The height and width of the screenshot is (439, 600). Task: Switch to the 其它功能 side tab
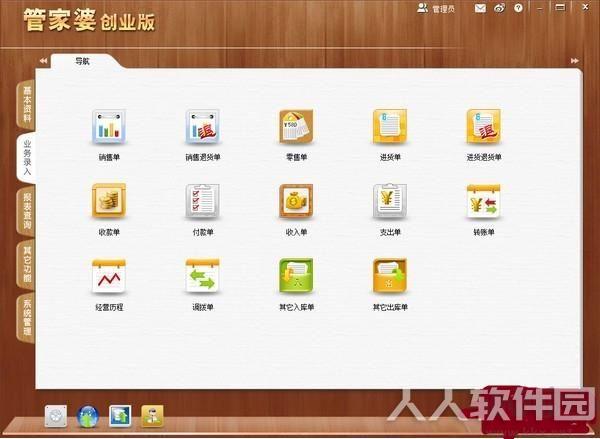pyautogui.click(x=27, y=264)
